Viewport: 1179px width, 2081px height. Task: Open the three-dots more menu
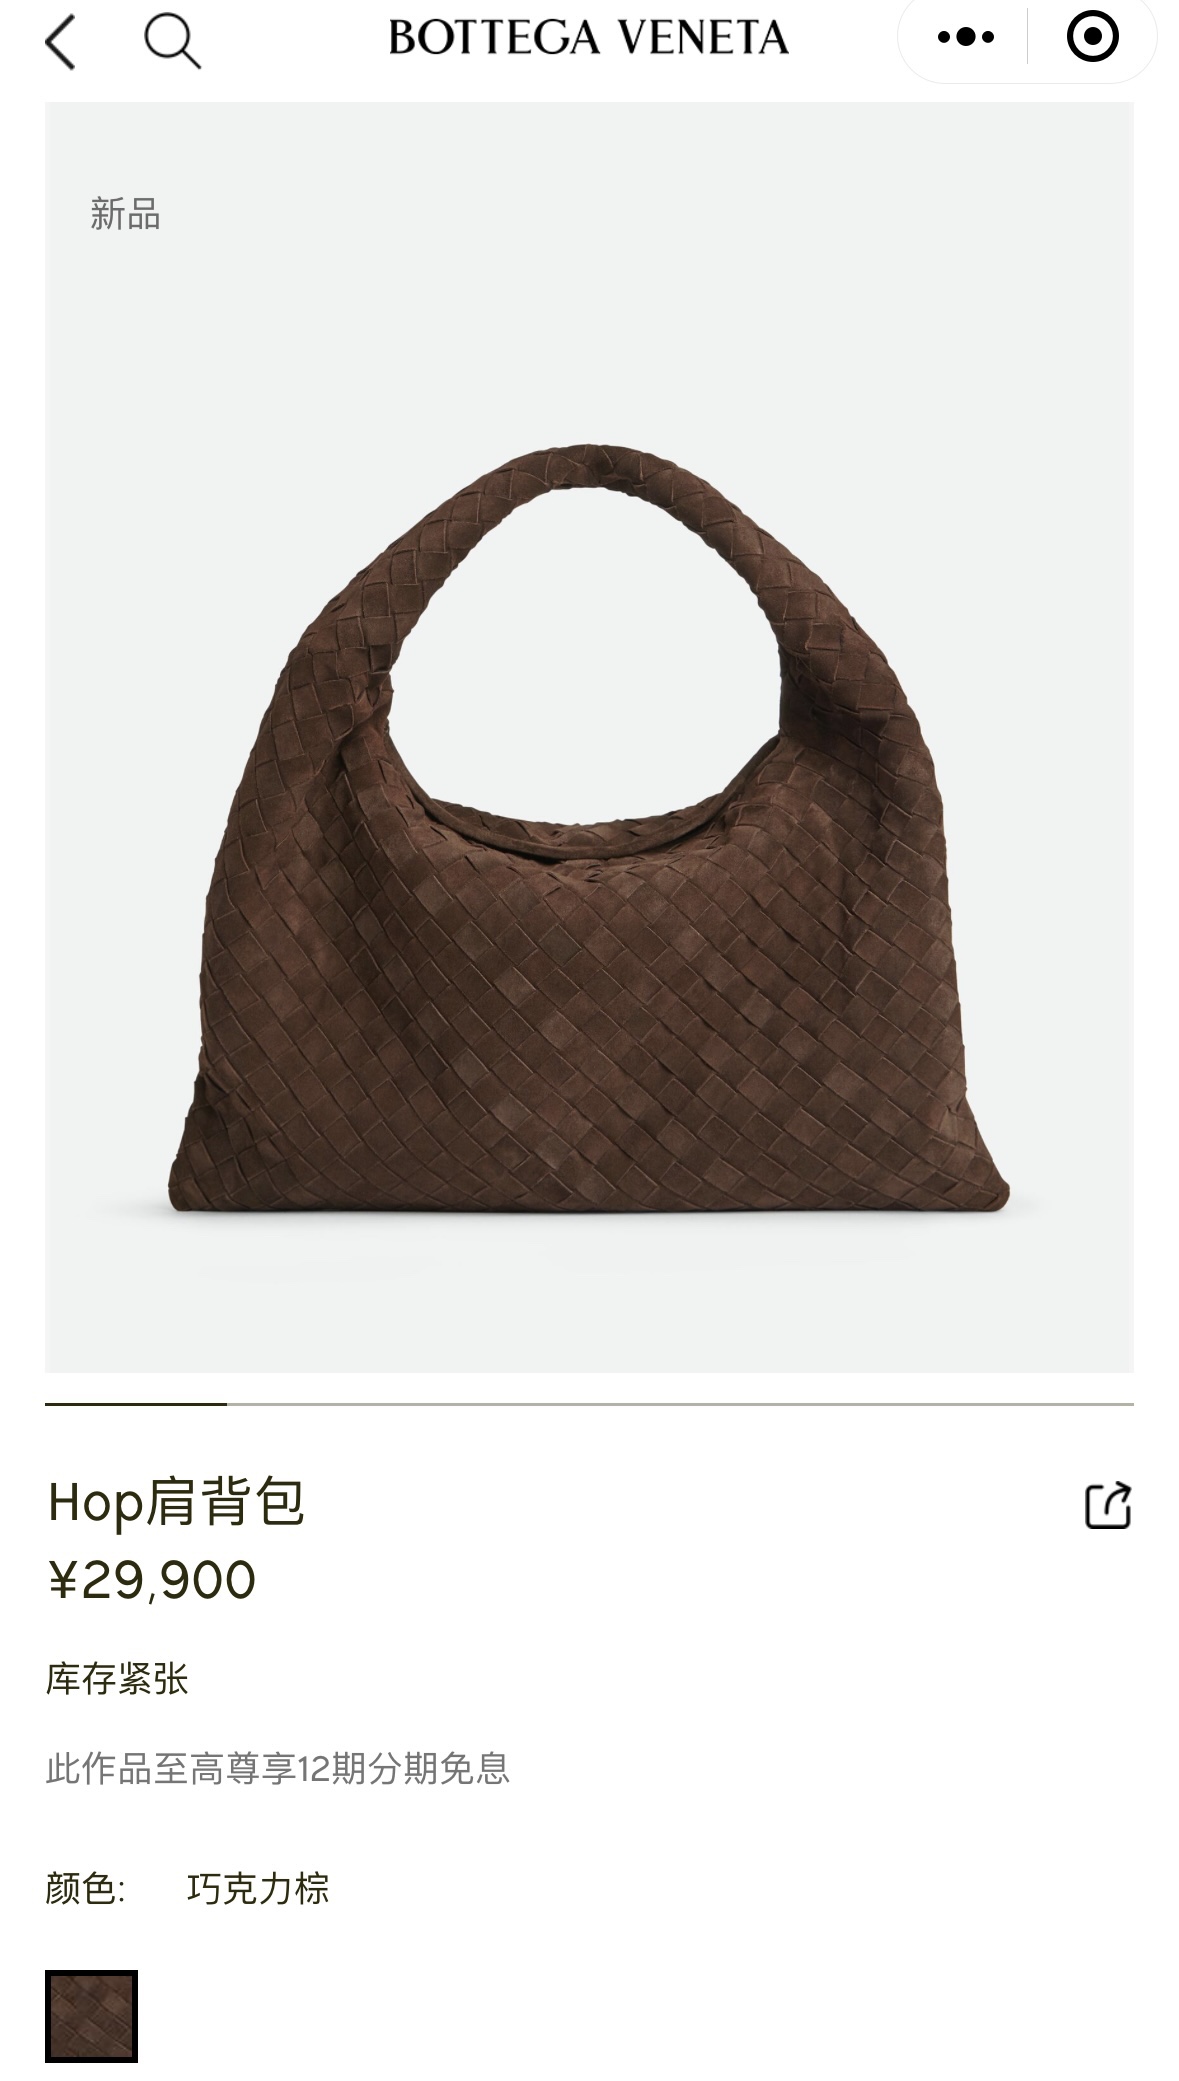click(x=965, y=38)
